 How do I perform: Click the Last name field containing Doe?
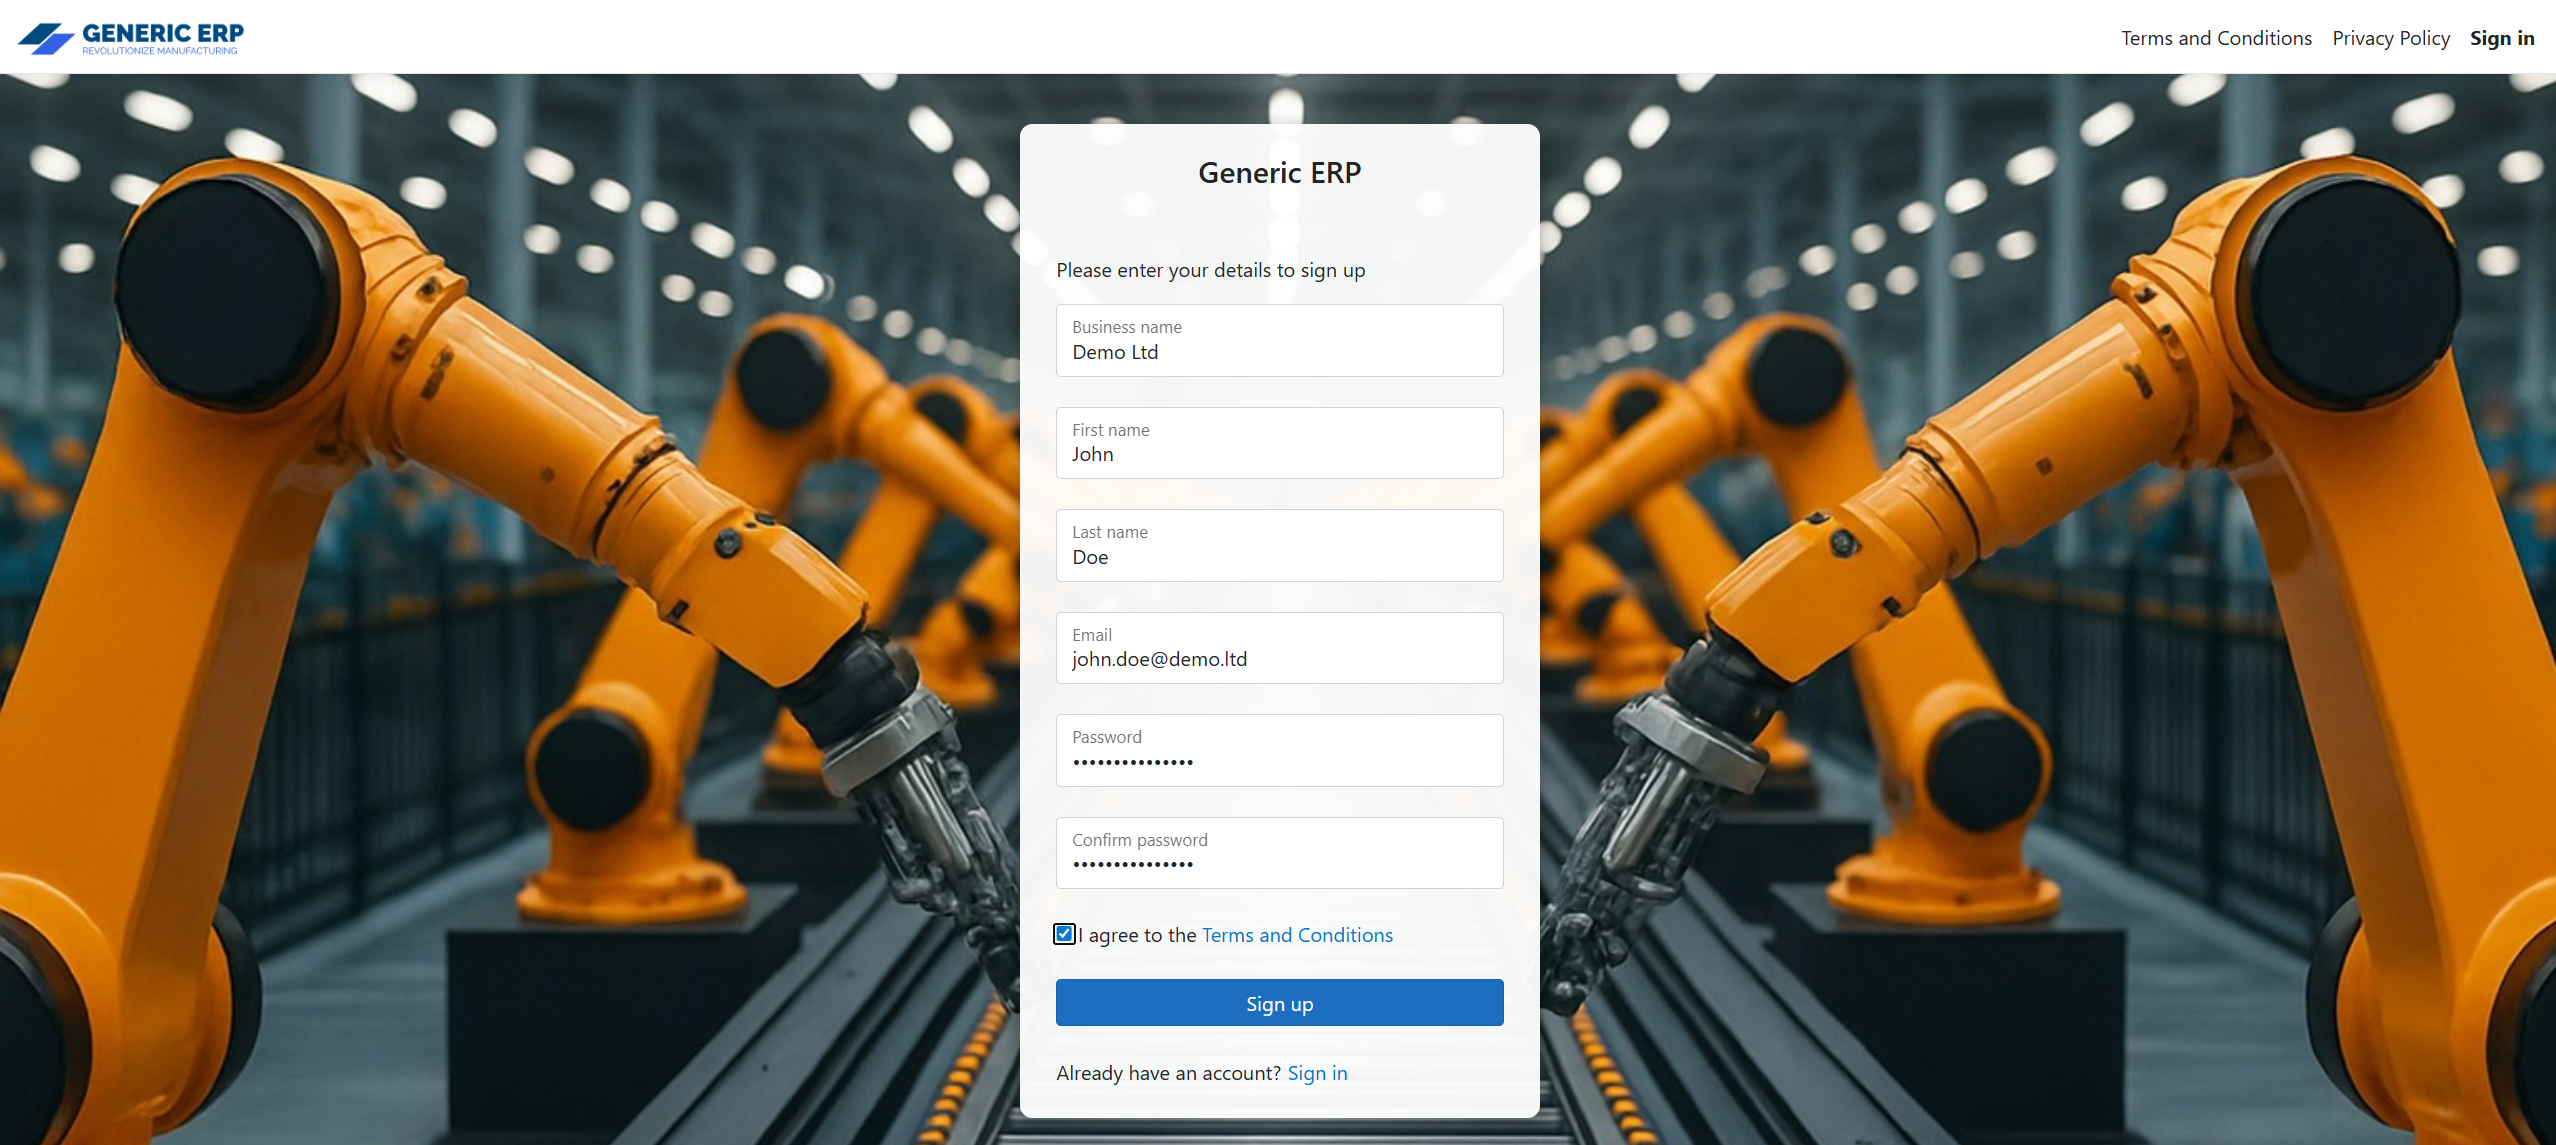(x=1279, y=546)
